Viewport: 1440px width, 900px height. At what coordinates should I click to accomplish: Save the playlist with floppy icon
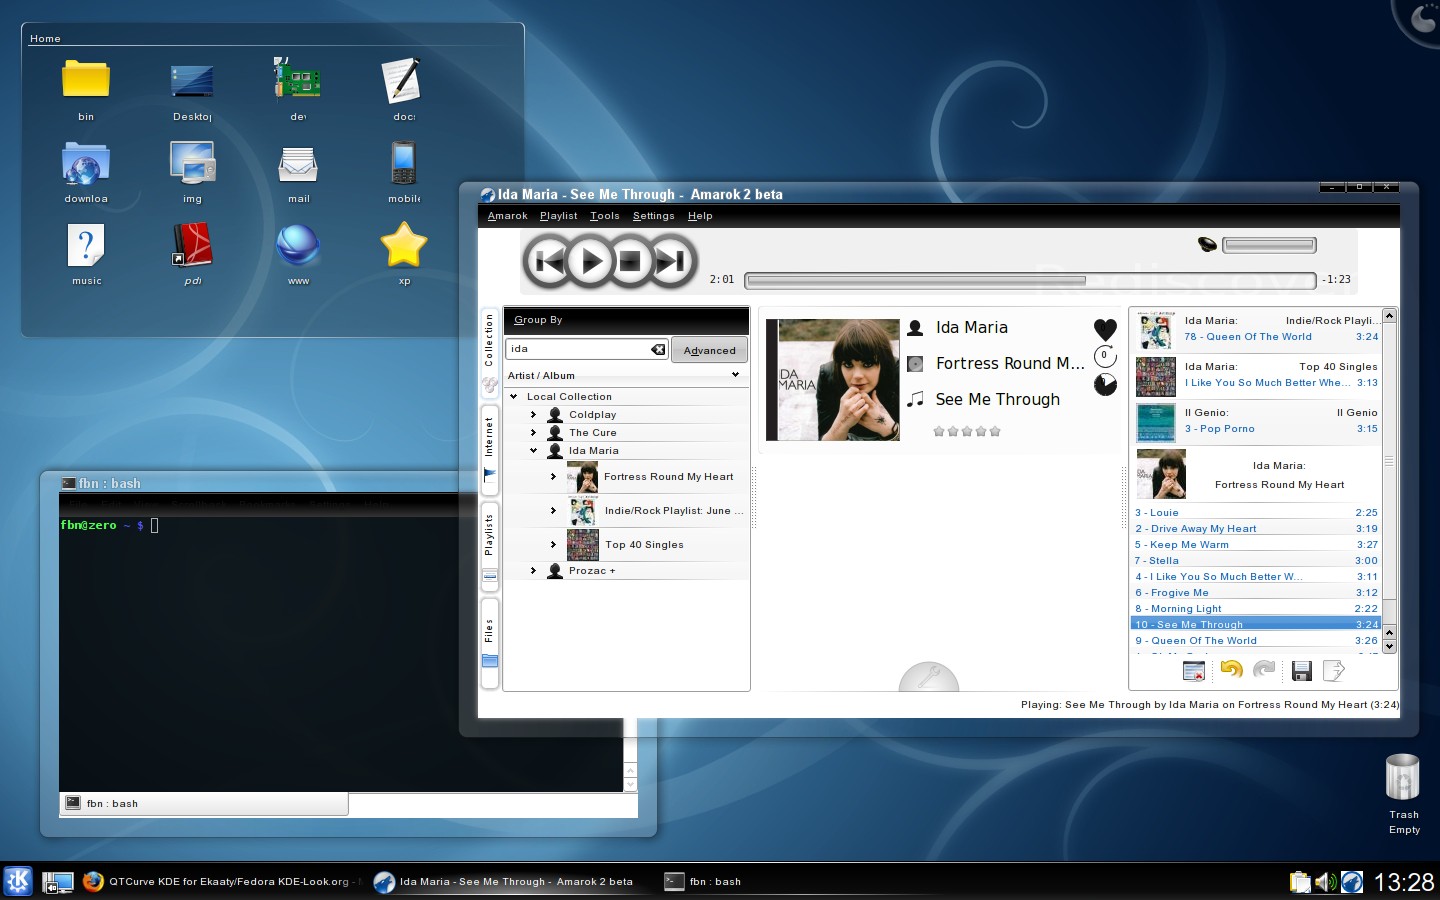click(1301, 671)
